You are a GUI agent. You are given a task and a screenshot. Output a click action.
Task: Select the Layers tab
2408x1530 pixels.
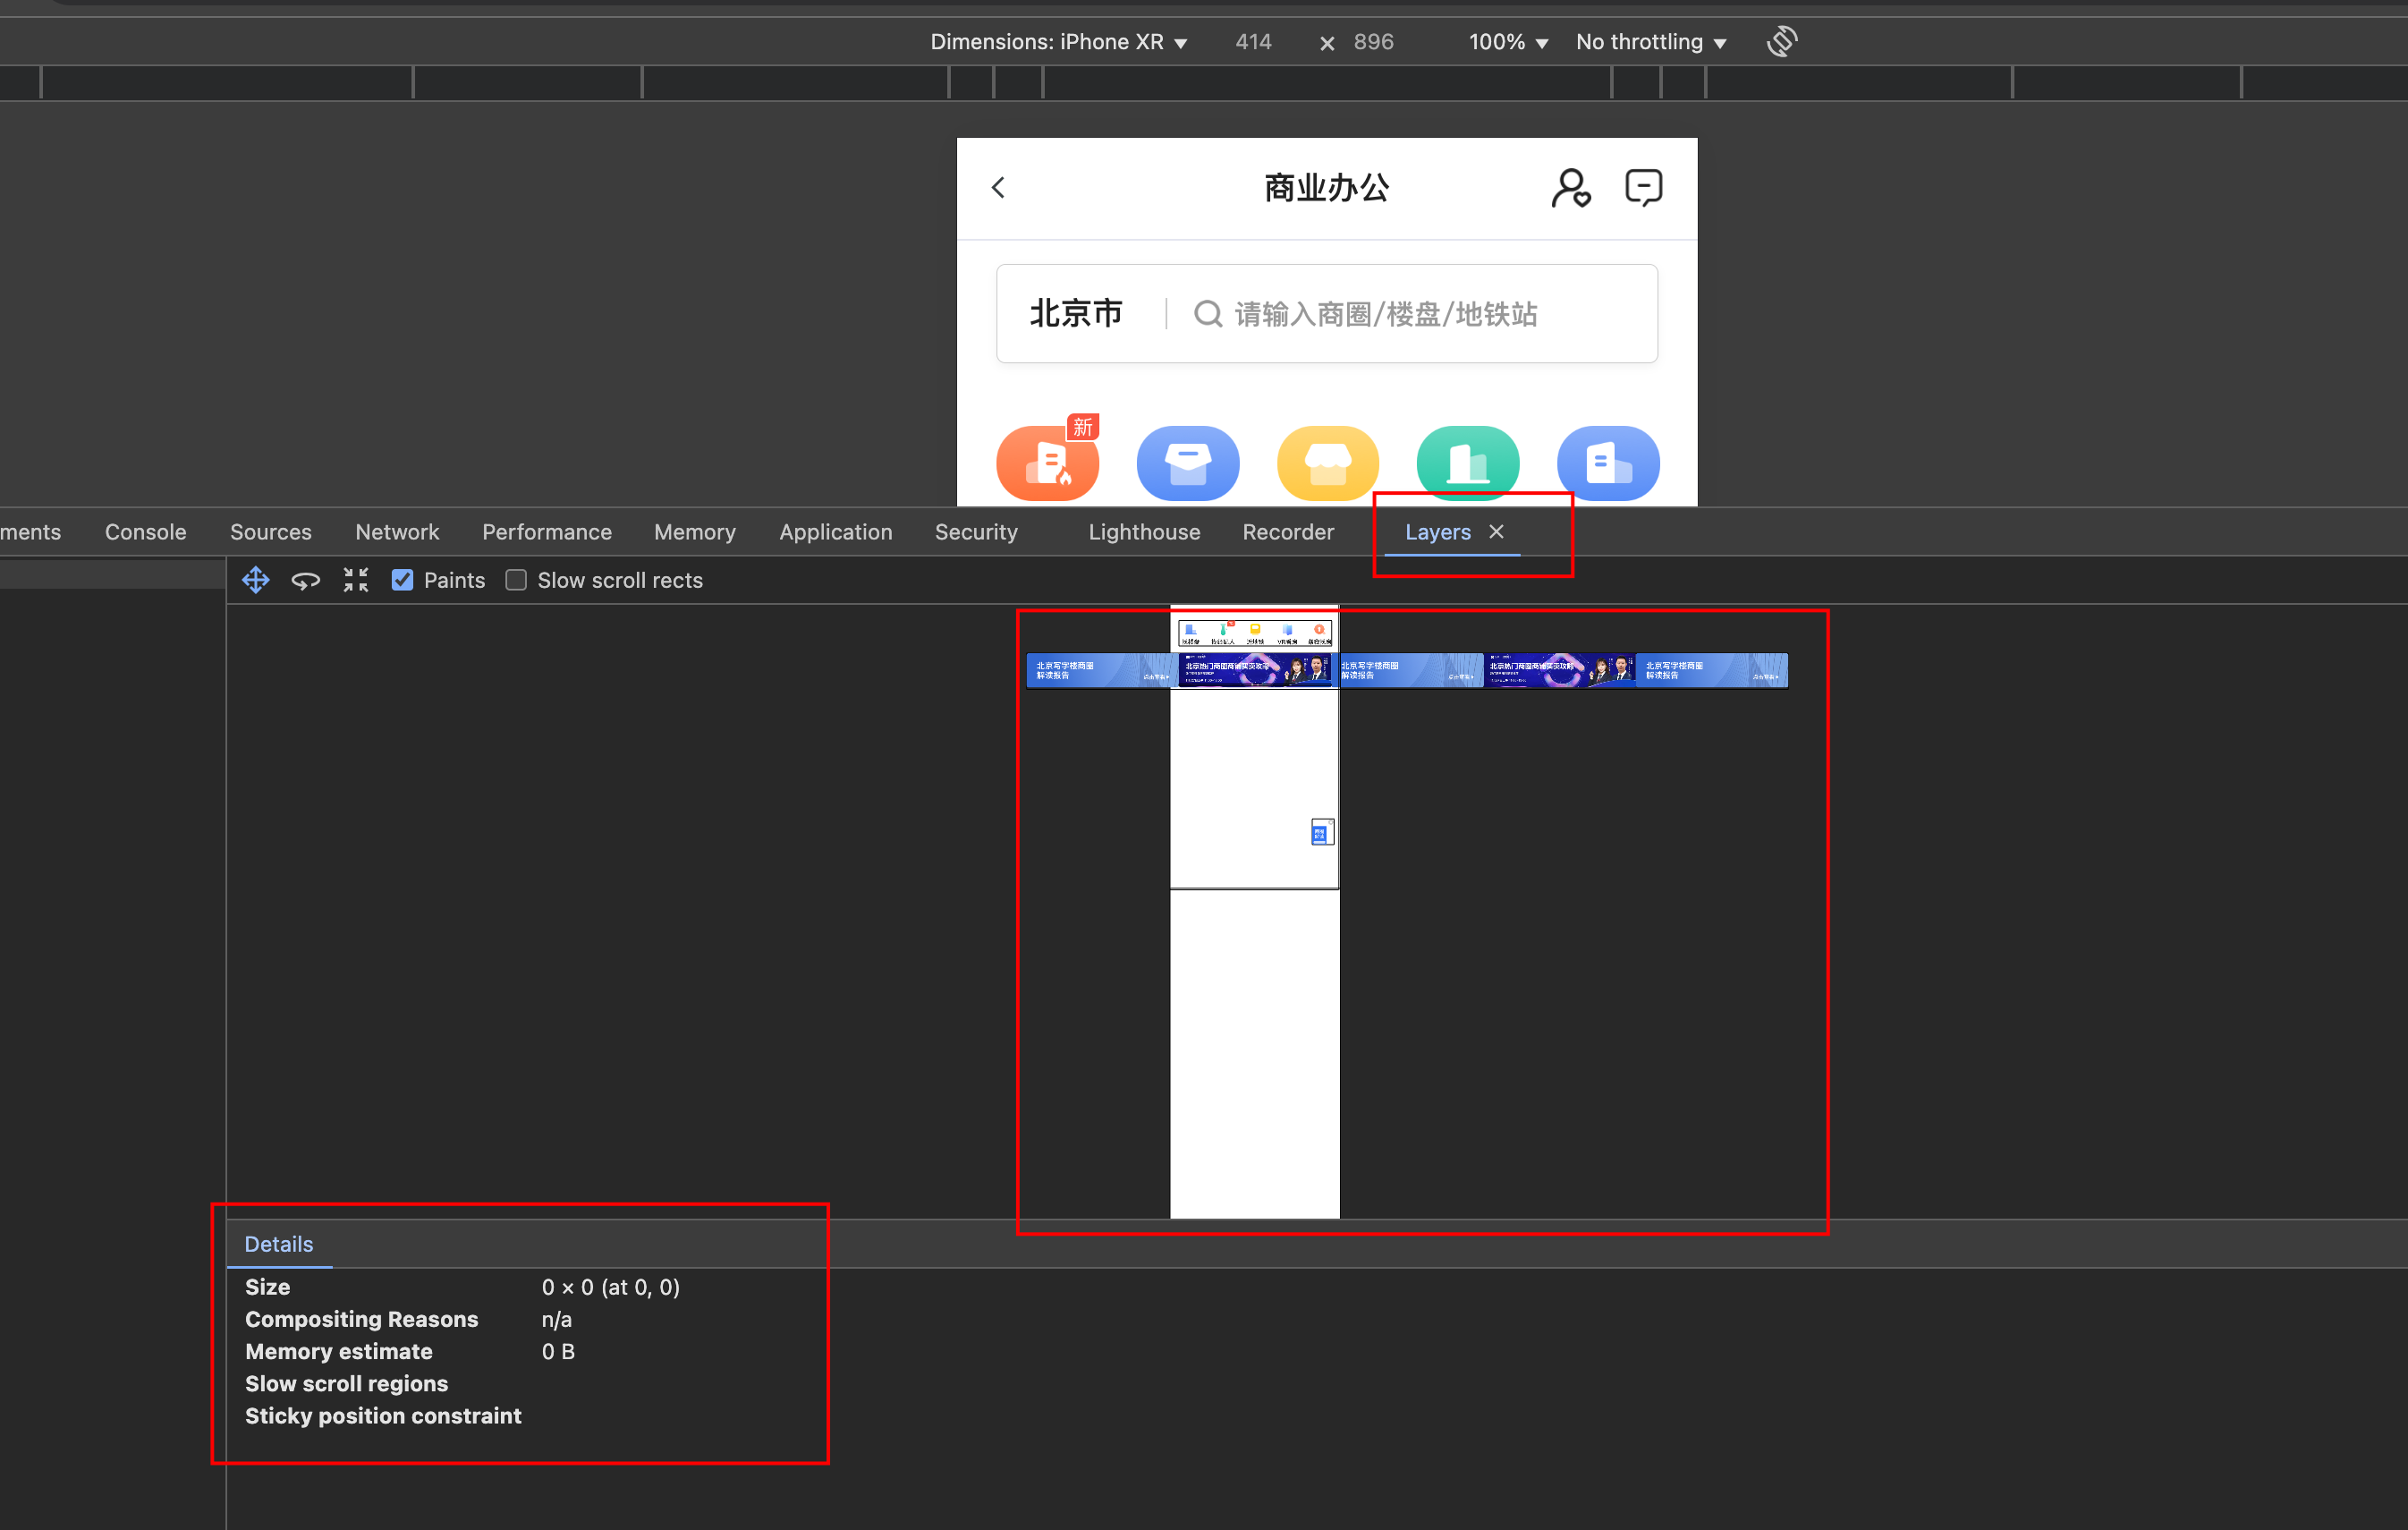click(x=1438, y=532)
